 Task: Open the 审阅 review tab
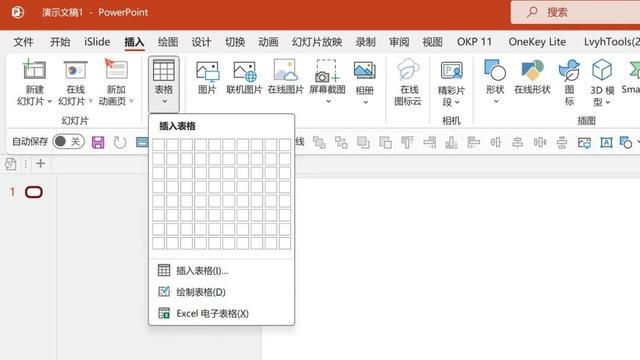399,42
